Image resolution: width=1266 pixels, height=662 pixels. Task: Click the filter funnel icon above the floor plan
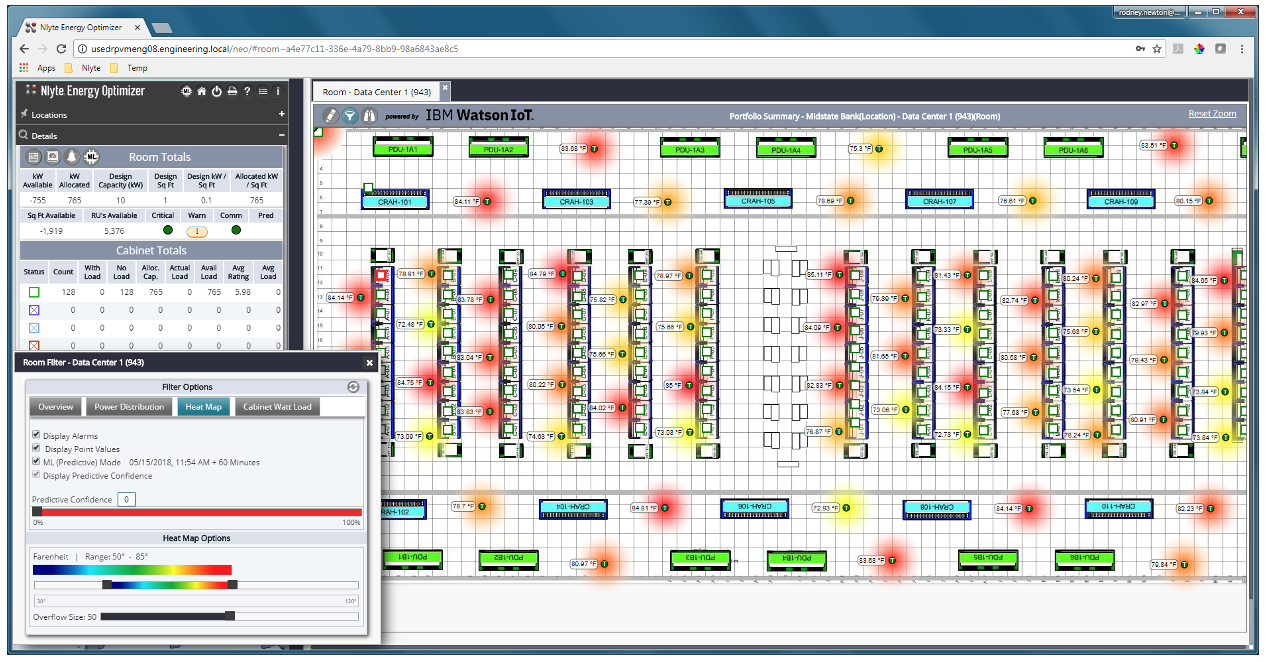(351, 115)
